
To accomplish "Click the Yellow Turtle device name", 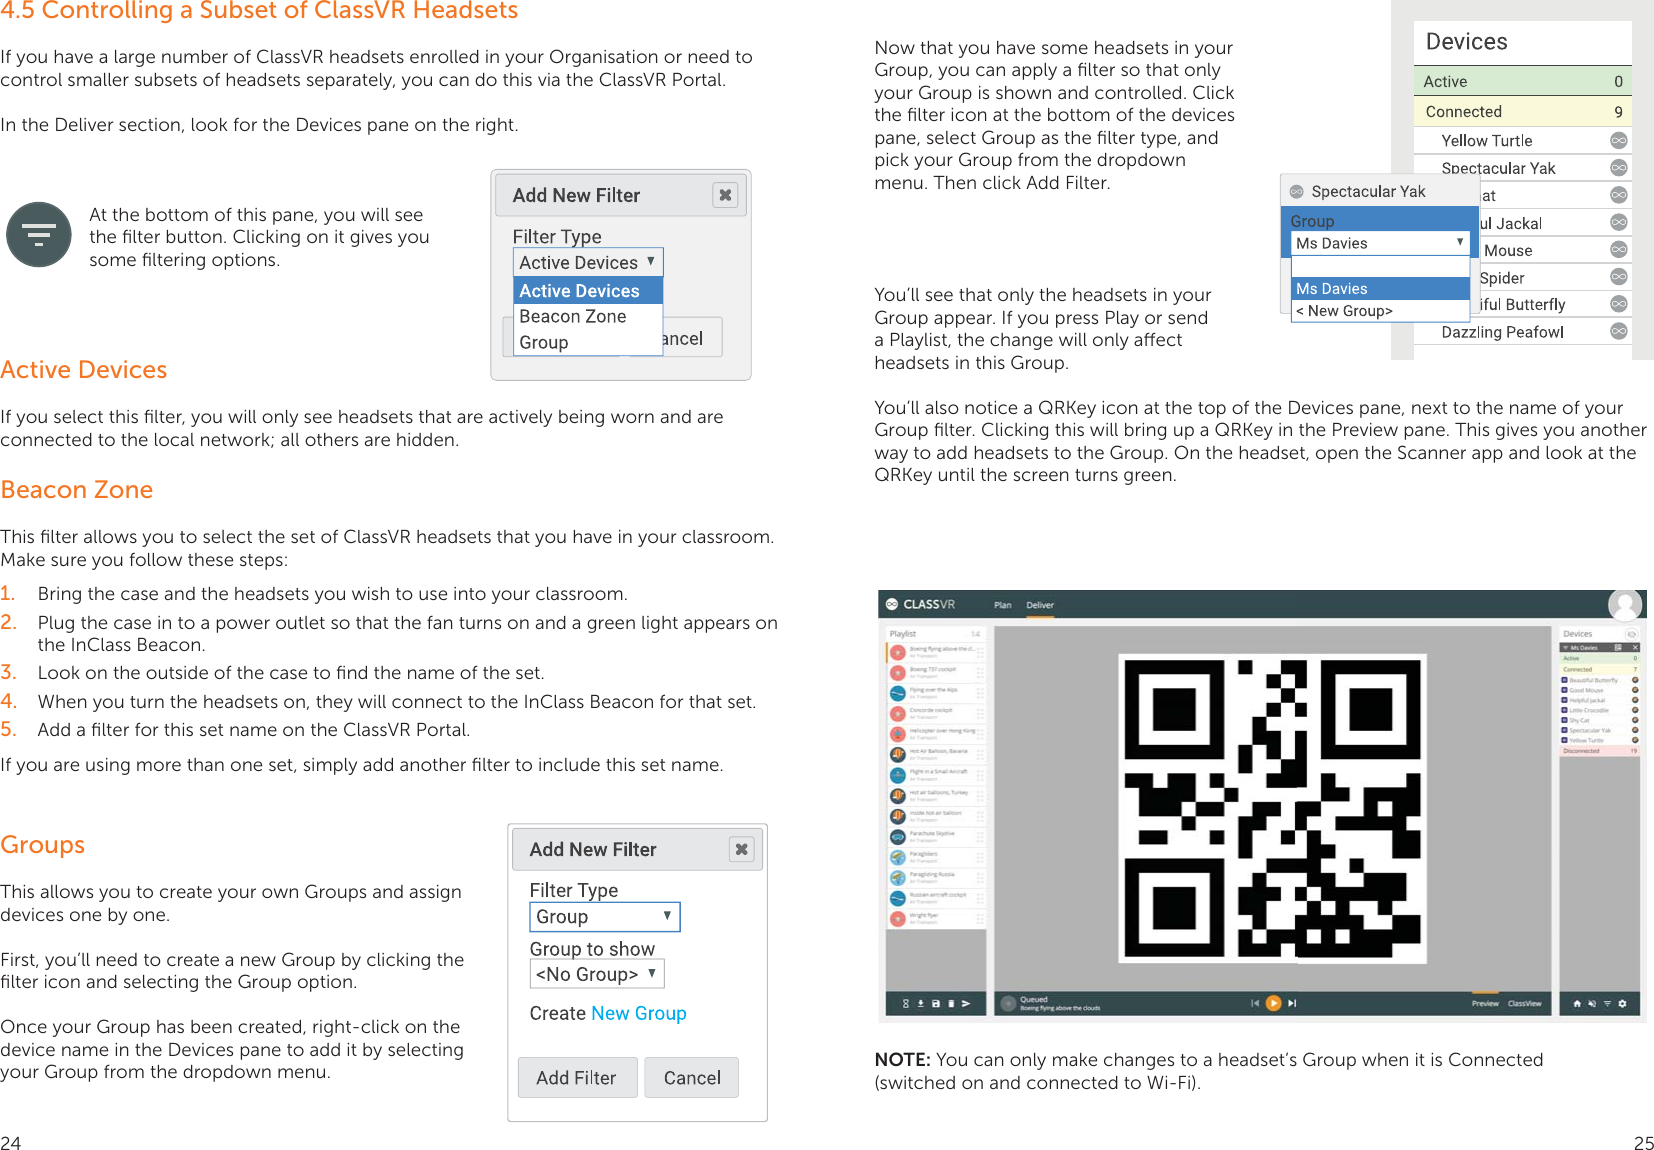I will pos(1486,141).
